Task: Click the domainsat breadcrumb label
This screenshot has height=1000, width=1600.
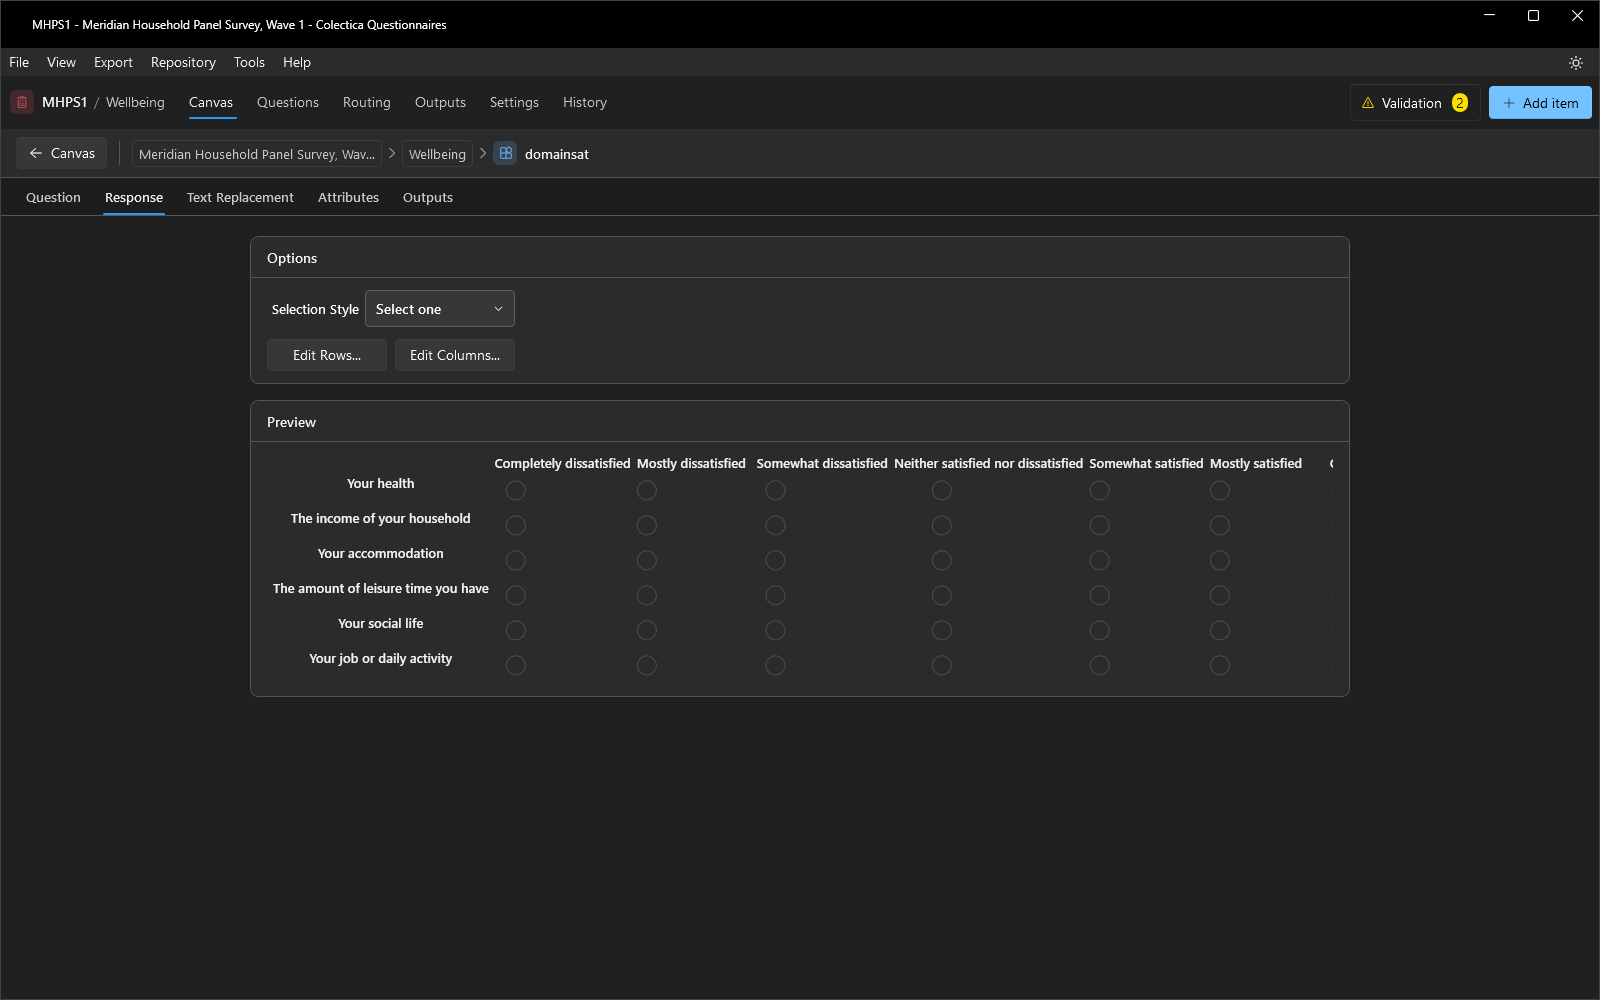Action: [x=557, y=154]
